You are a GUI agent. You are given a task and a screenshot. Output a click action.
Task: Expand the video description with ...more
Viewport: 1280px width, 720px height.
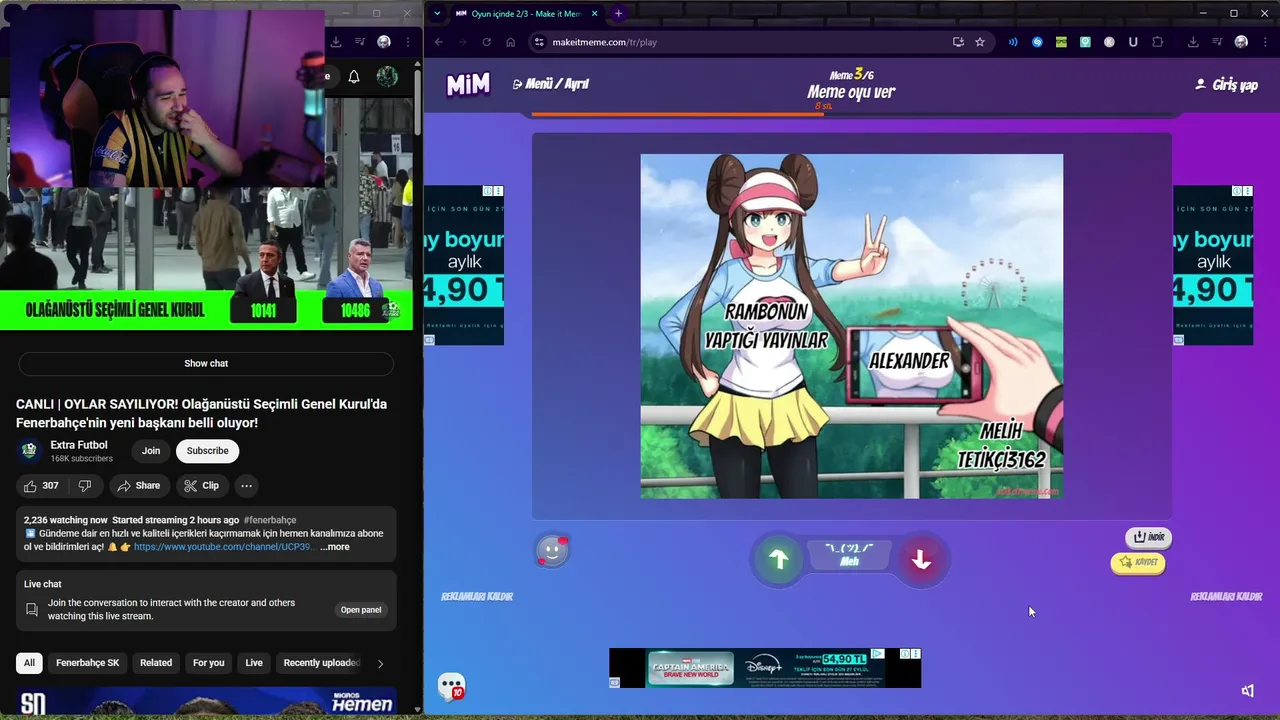pyautogui.click(x=335, y=547)
